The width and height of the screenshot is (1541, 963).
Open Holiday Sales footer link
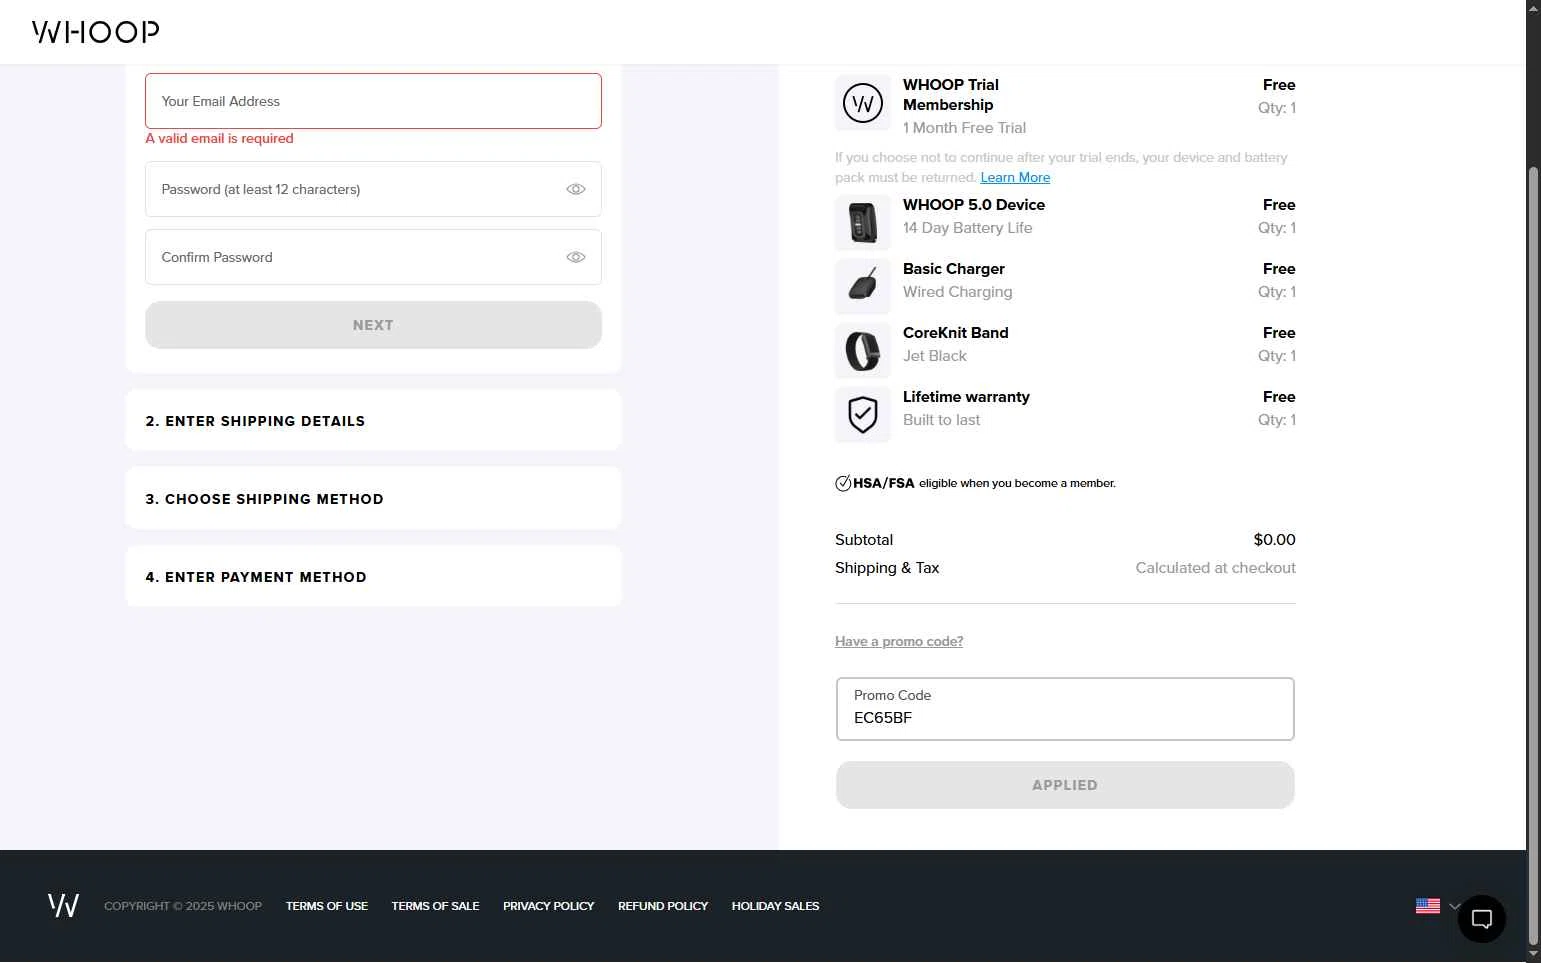click(x=775, y=906)
